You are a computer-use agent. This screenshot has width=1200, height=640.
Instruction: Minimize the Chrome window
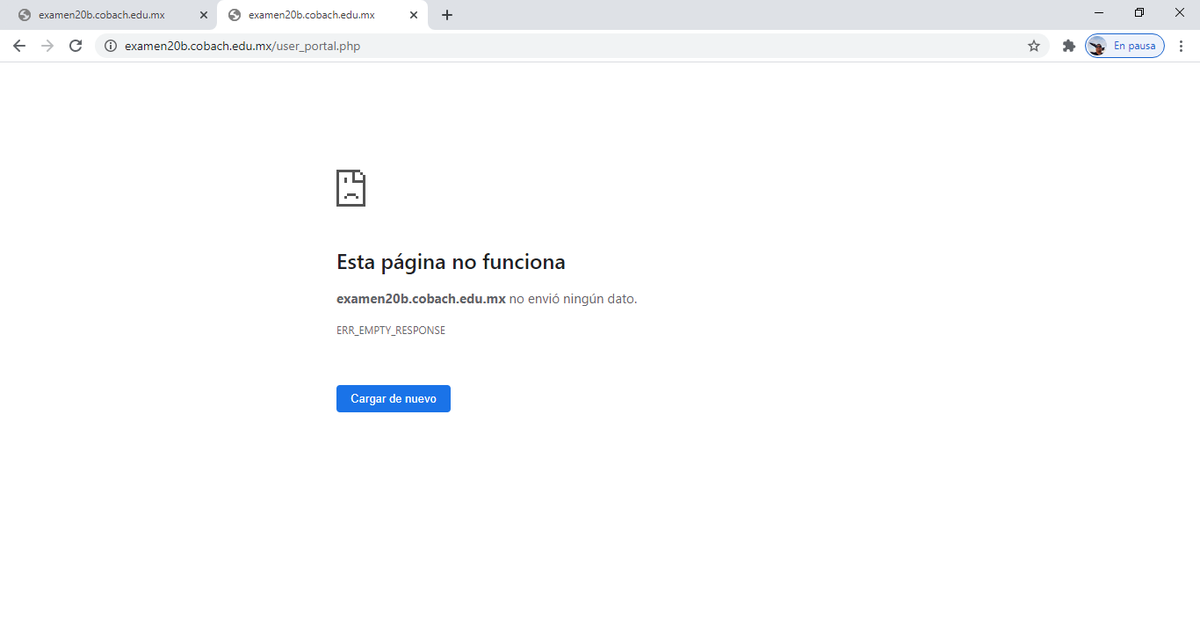point(1099,13)
